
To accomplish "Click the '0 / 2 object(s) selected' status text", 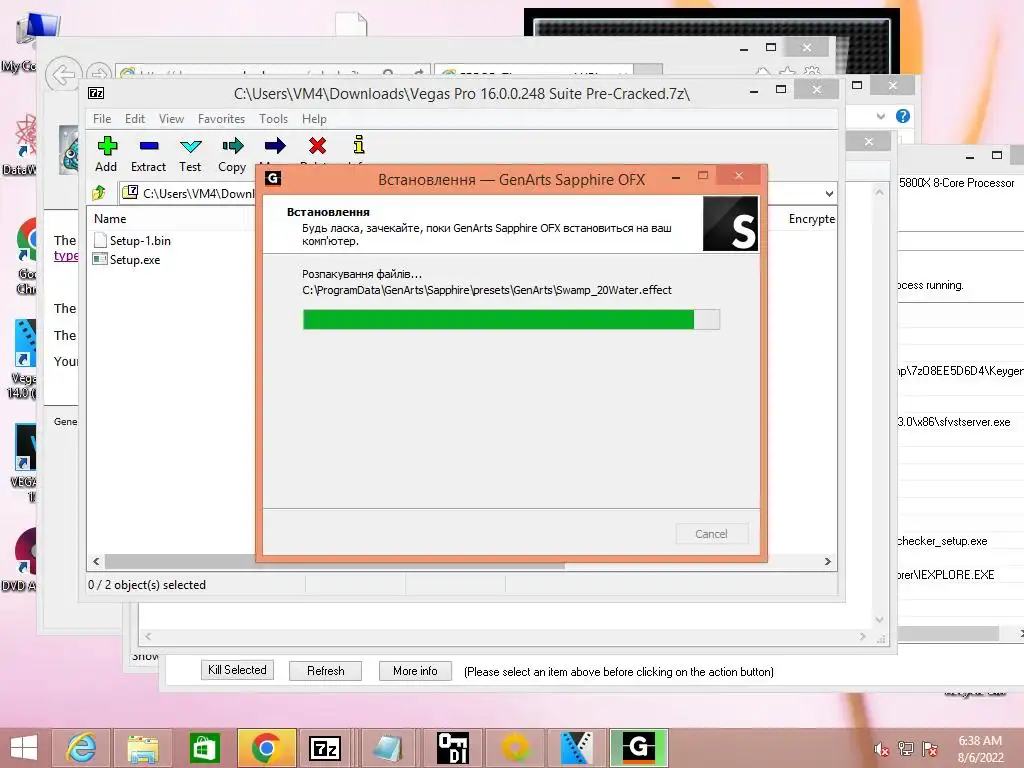I will 147,584.
